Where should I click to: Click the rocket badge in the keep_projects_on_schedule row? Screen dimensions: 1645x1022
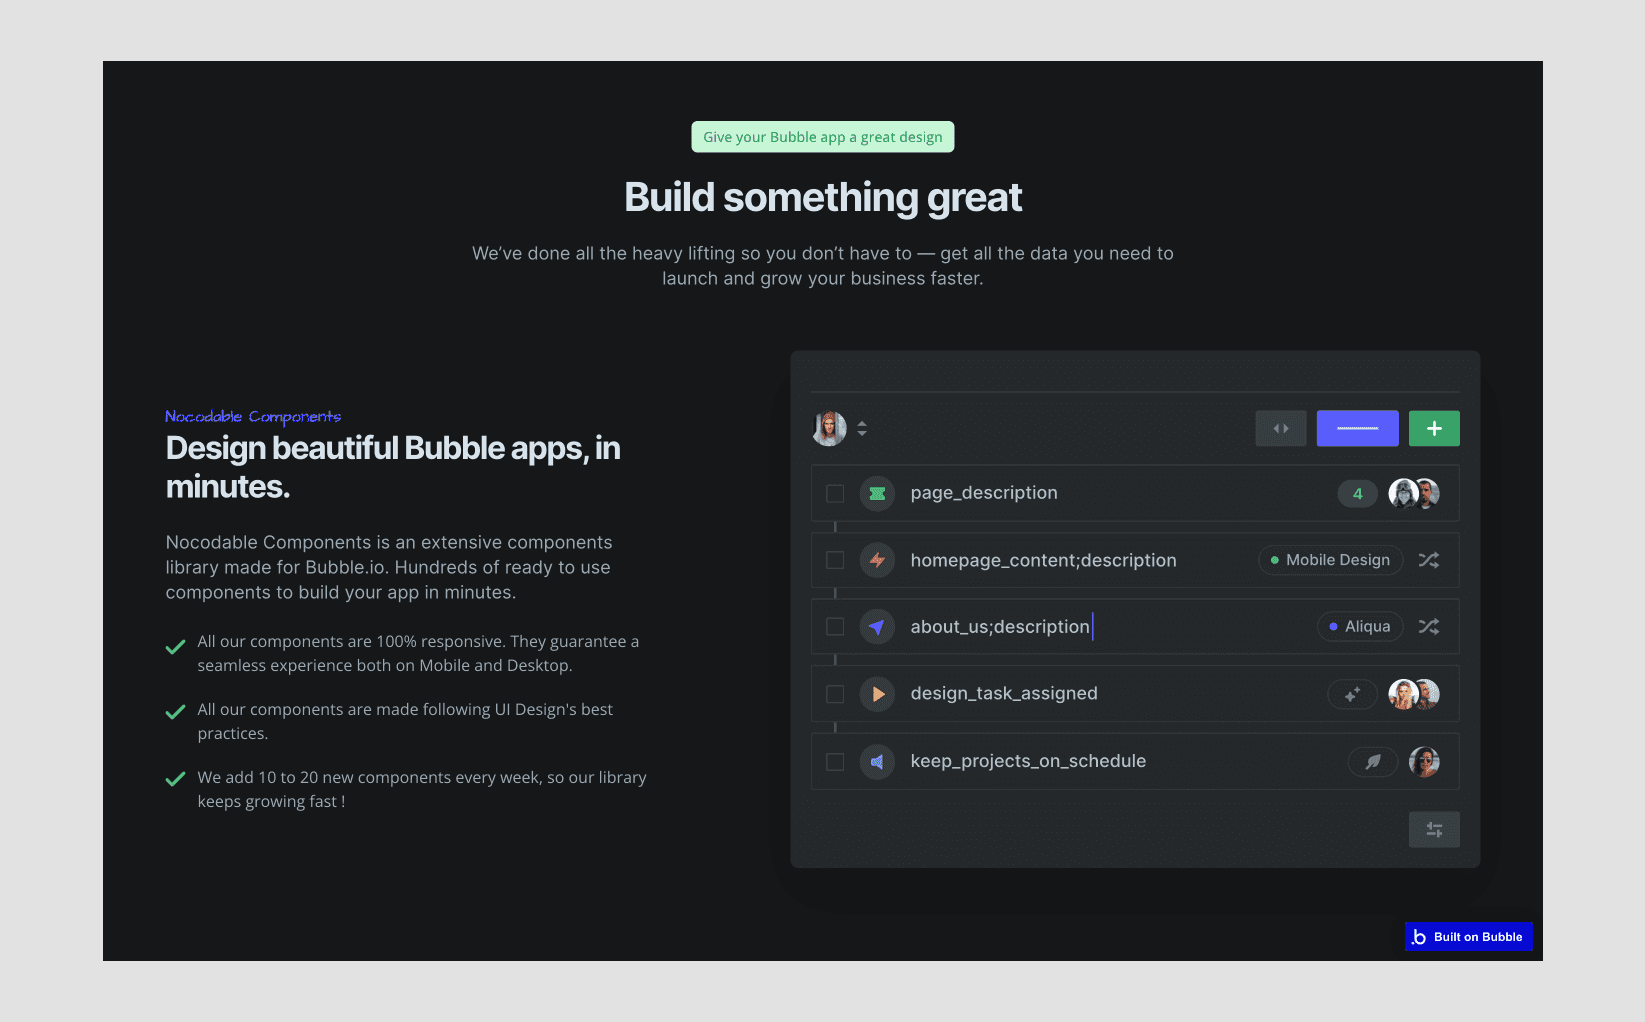(x=1373, y=762)
